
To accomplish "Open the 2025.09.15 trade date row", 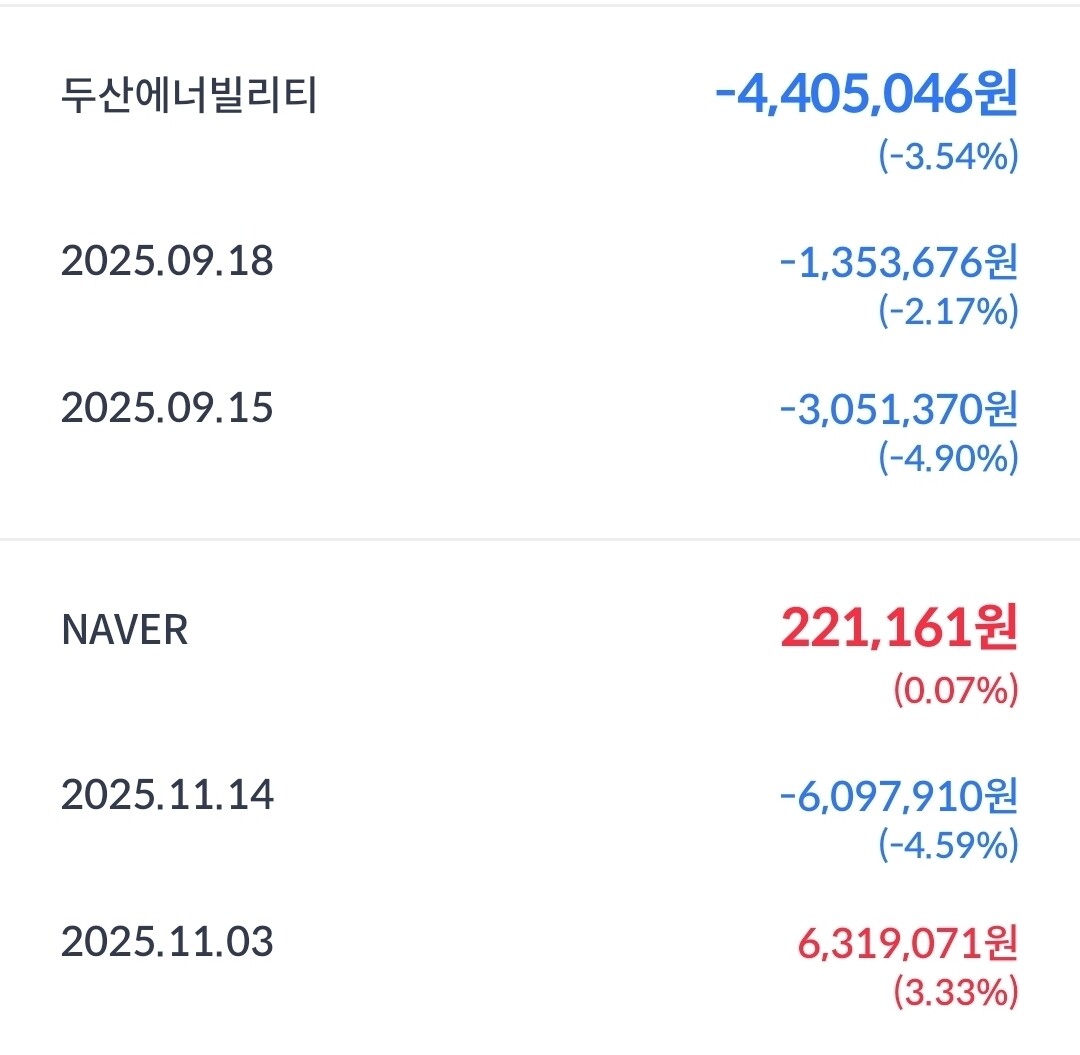I will click(x=167, y=408).
